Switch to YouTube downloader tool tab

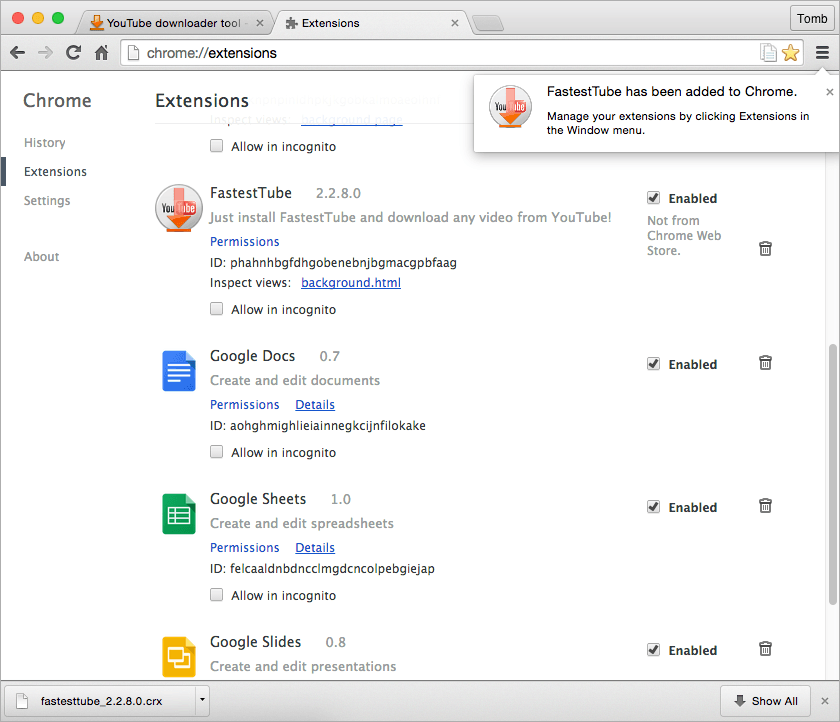(174, 23)
